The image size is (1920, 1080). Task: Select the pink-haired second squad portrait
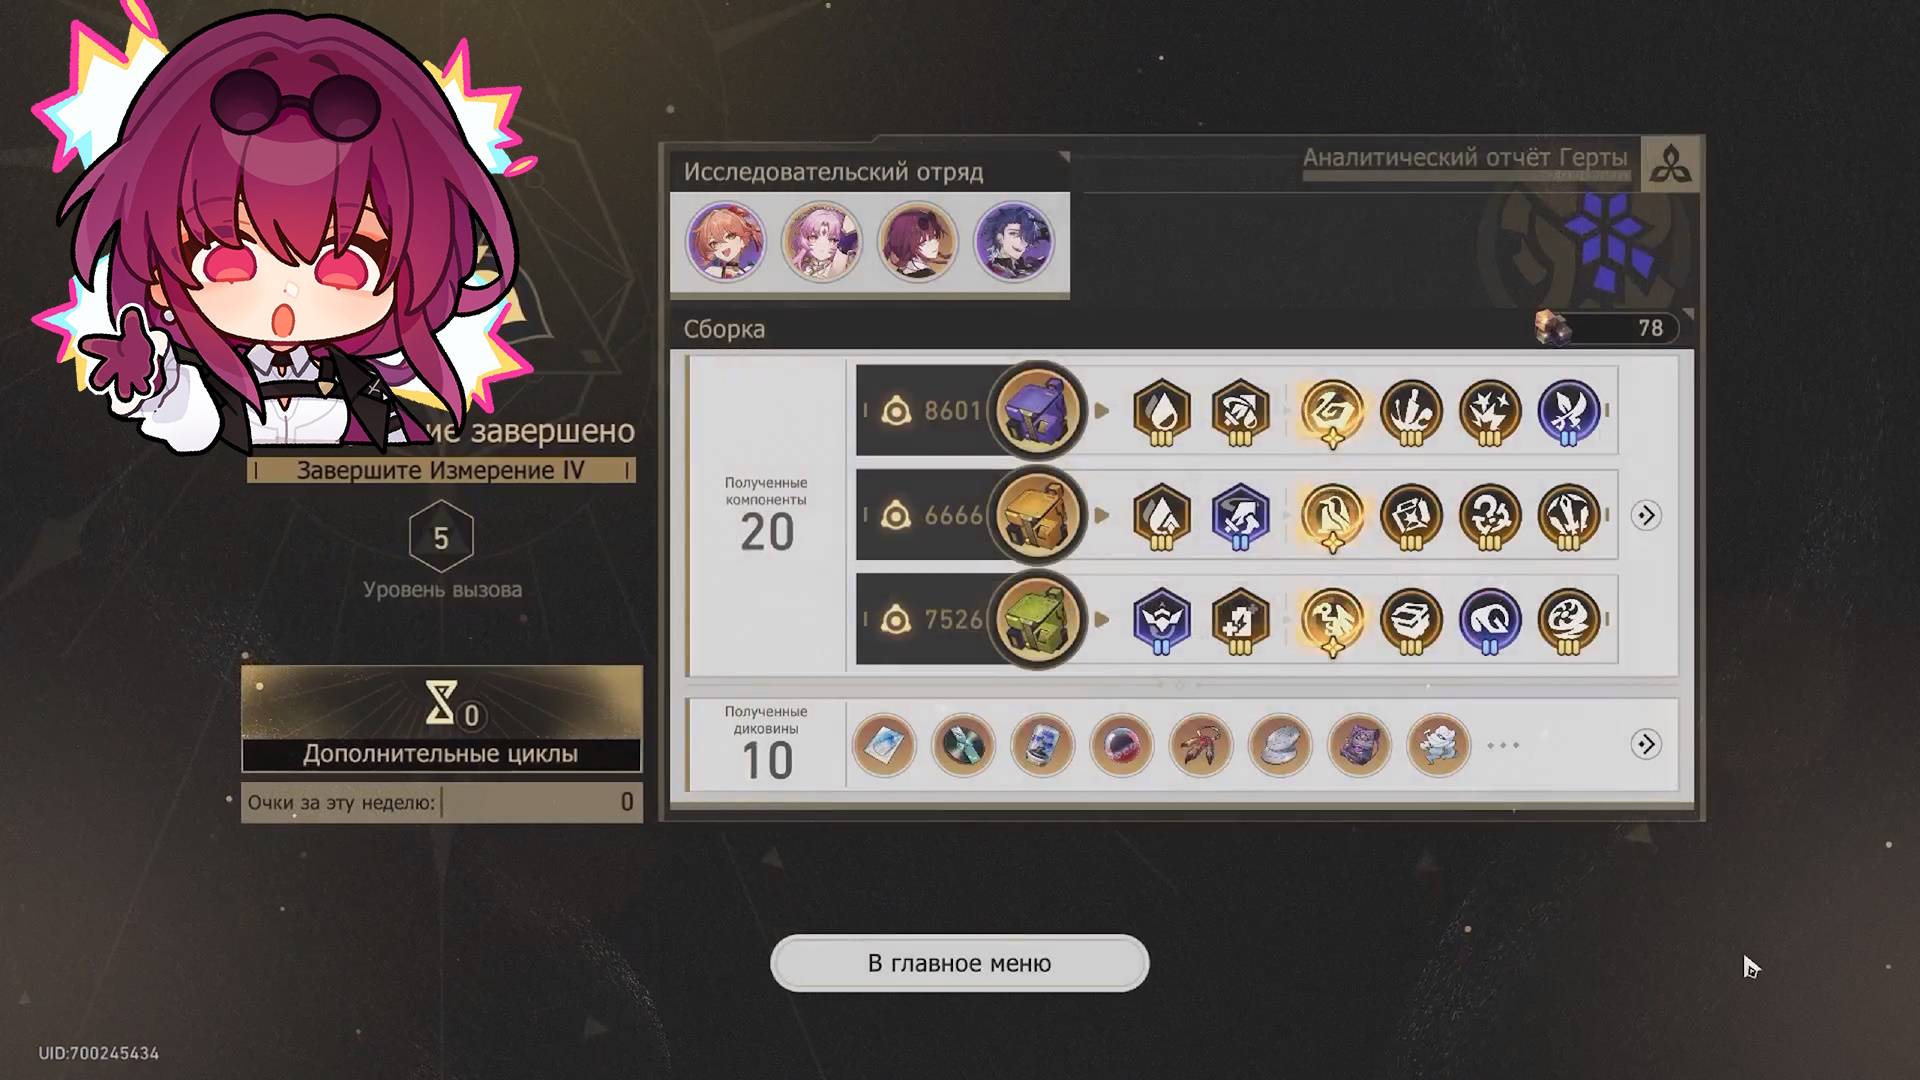click(821, 241)
